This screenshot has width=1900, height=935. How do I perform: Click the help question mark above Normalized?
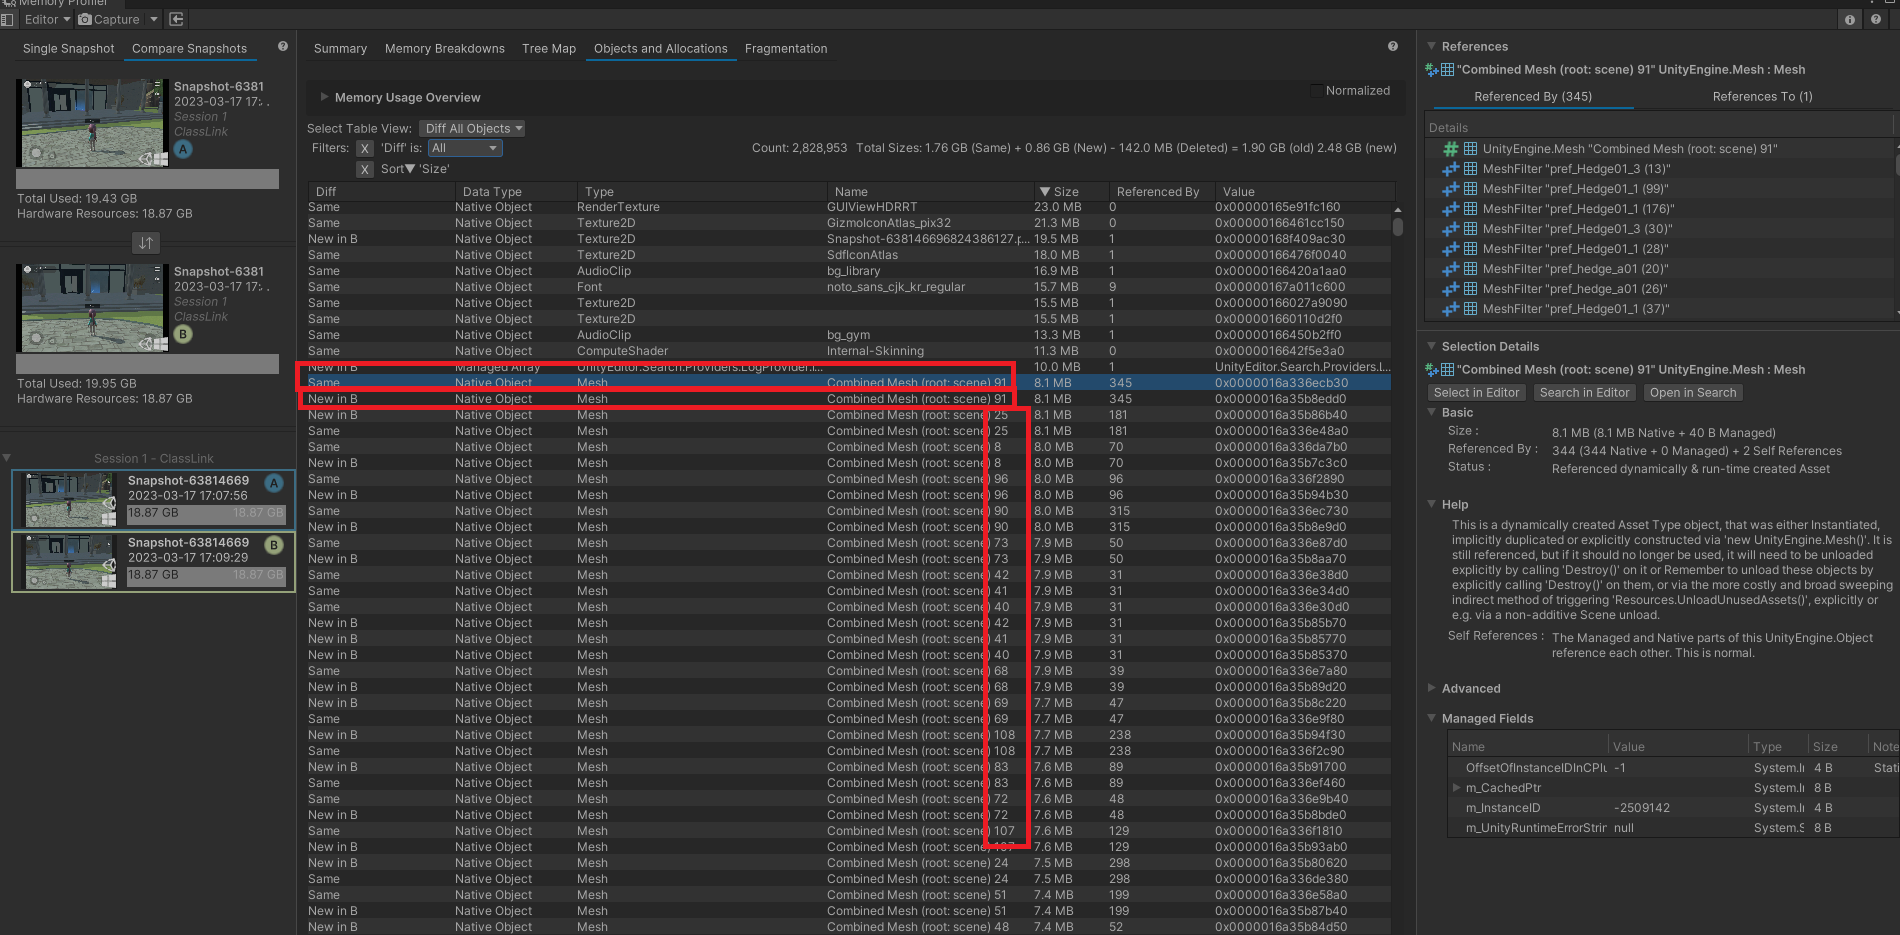coord(1392,46)
